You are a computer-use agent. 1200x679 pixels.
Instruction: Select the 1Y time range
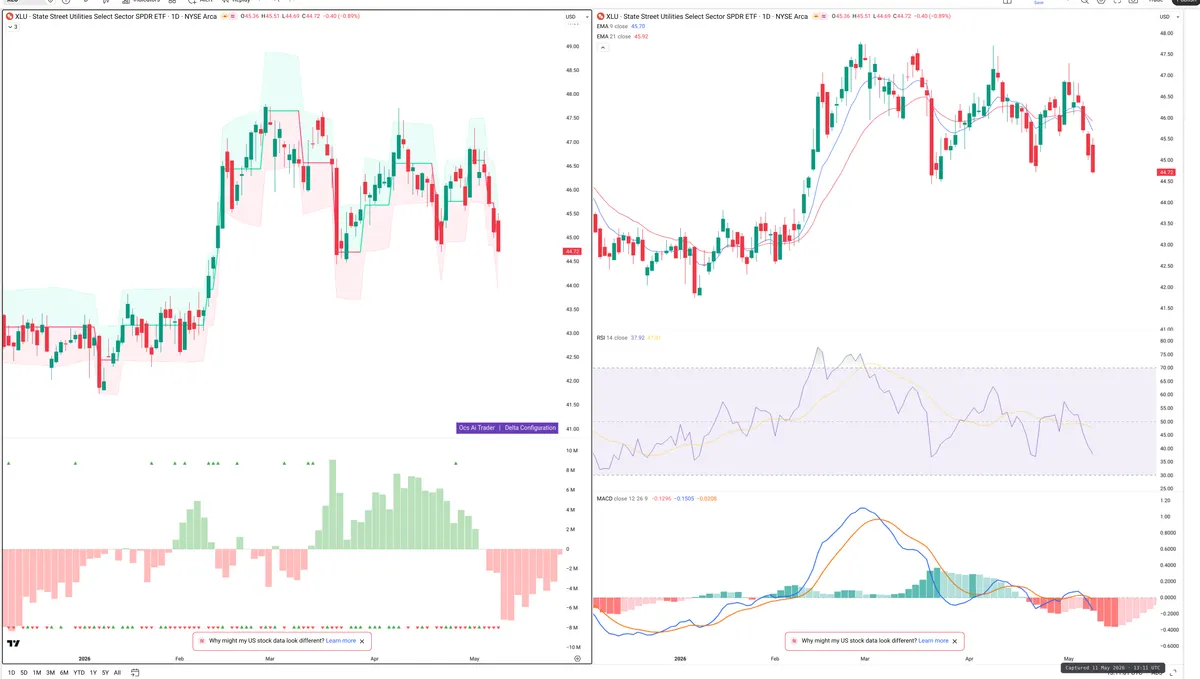93,672
